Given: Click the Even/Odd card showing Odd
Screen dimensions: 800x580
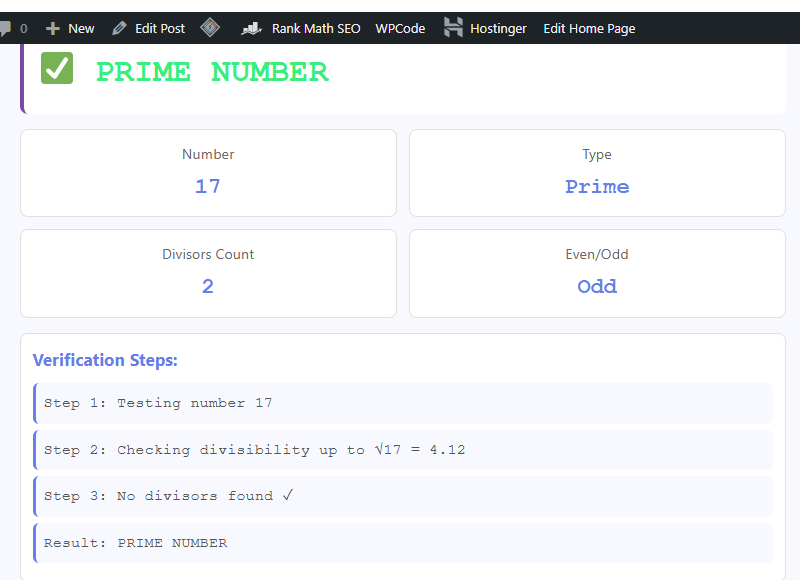Looking at the screenshot, I should click(x=597, y=273).
